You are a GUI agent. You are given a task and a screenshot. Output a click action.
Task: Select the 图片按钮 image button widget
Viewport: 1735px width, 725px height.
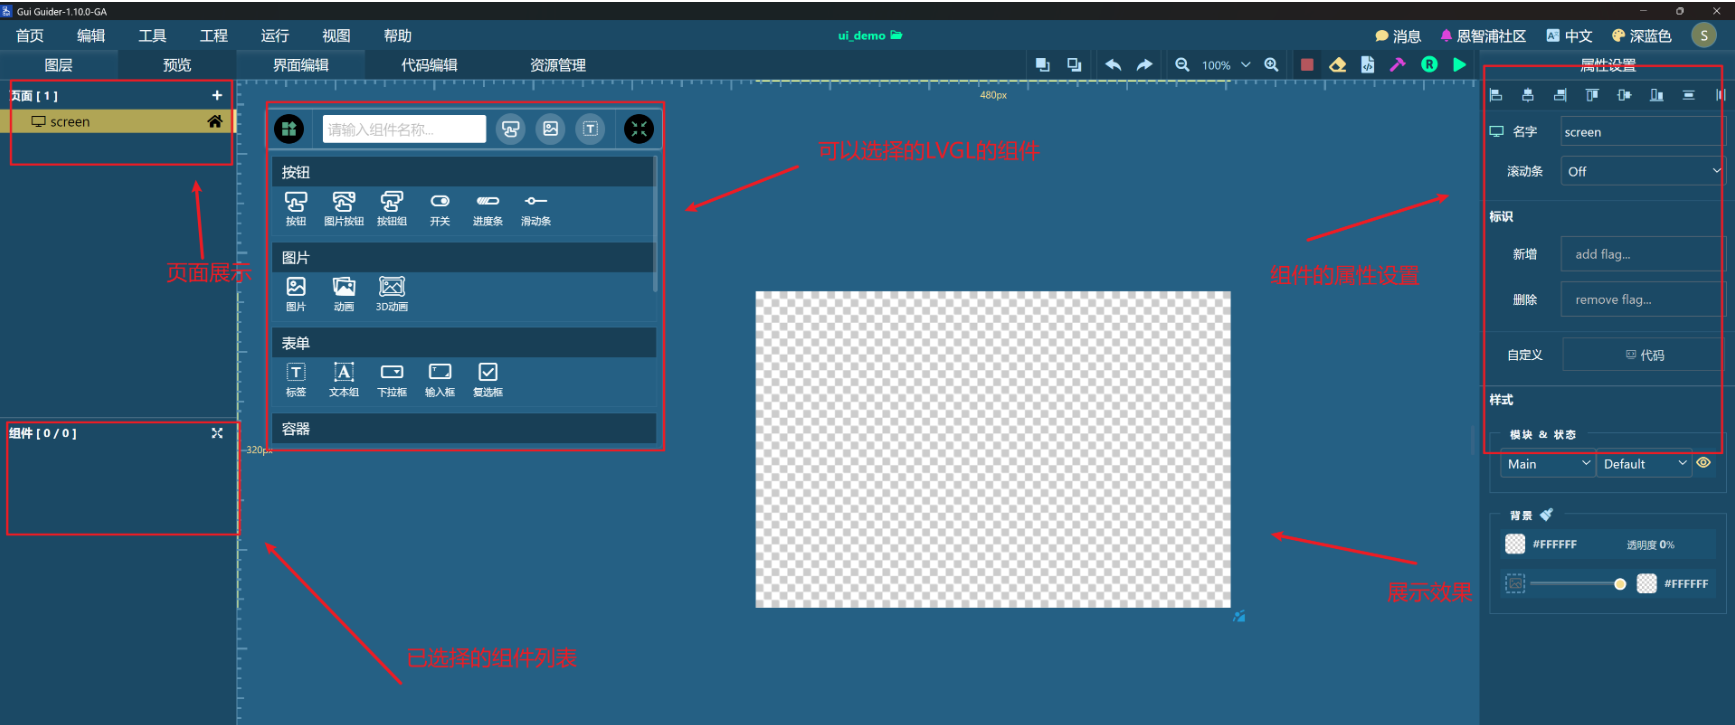coord(343,208)
